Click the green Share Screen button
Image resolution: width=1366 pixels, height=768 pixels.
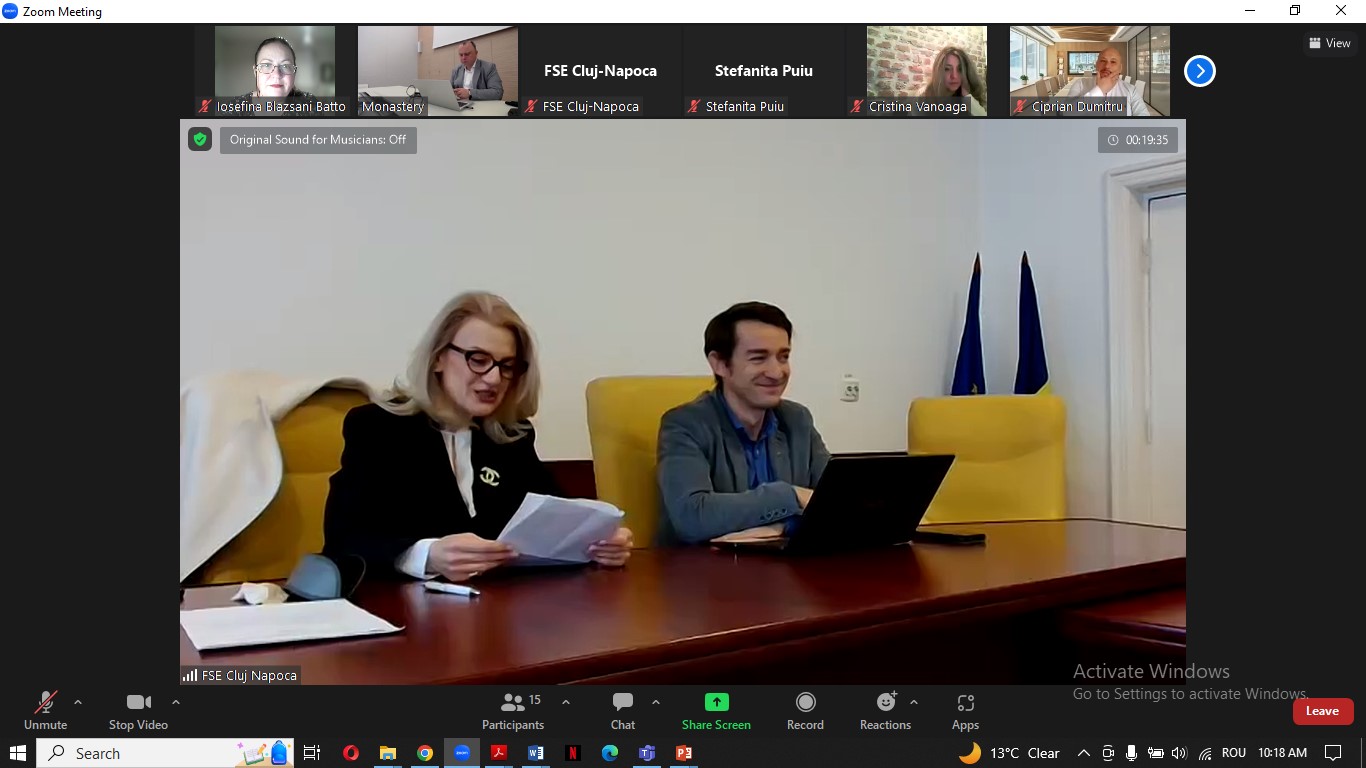(x=716, y=711)
